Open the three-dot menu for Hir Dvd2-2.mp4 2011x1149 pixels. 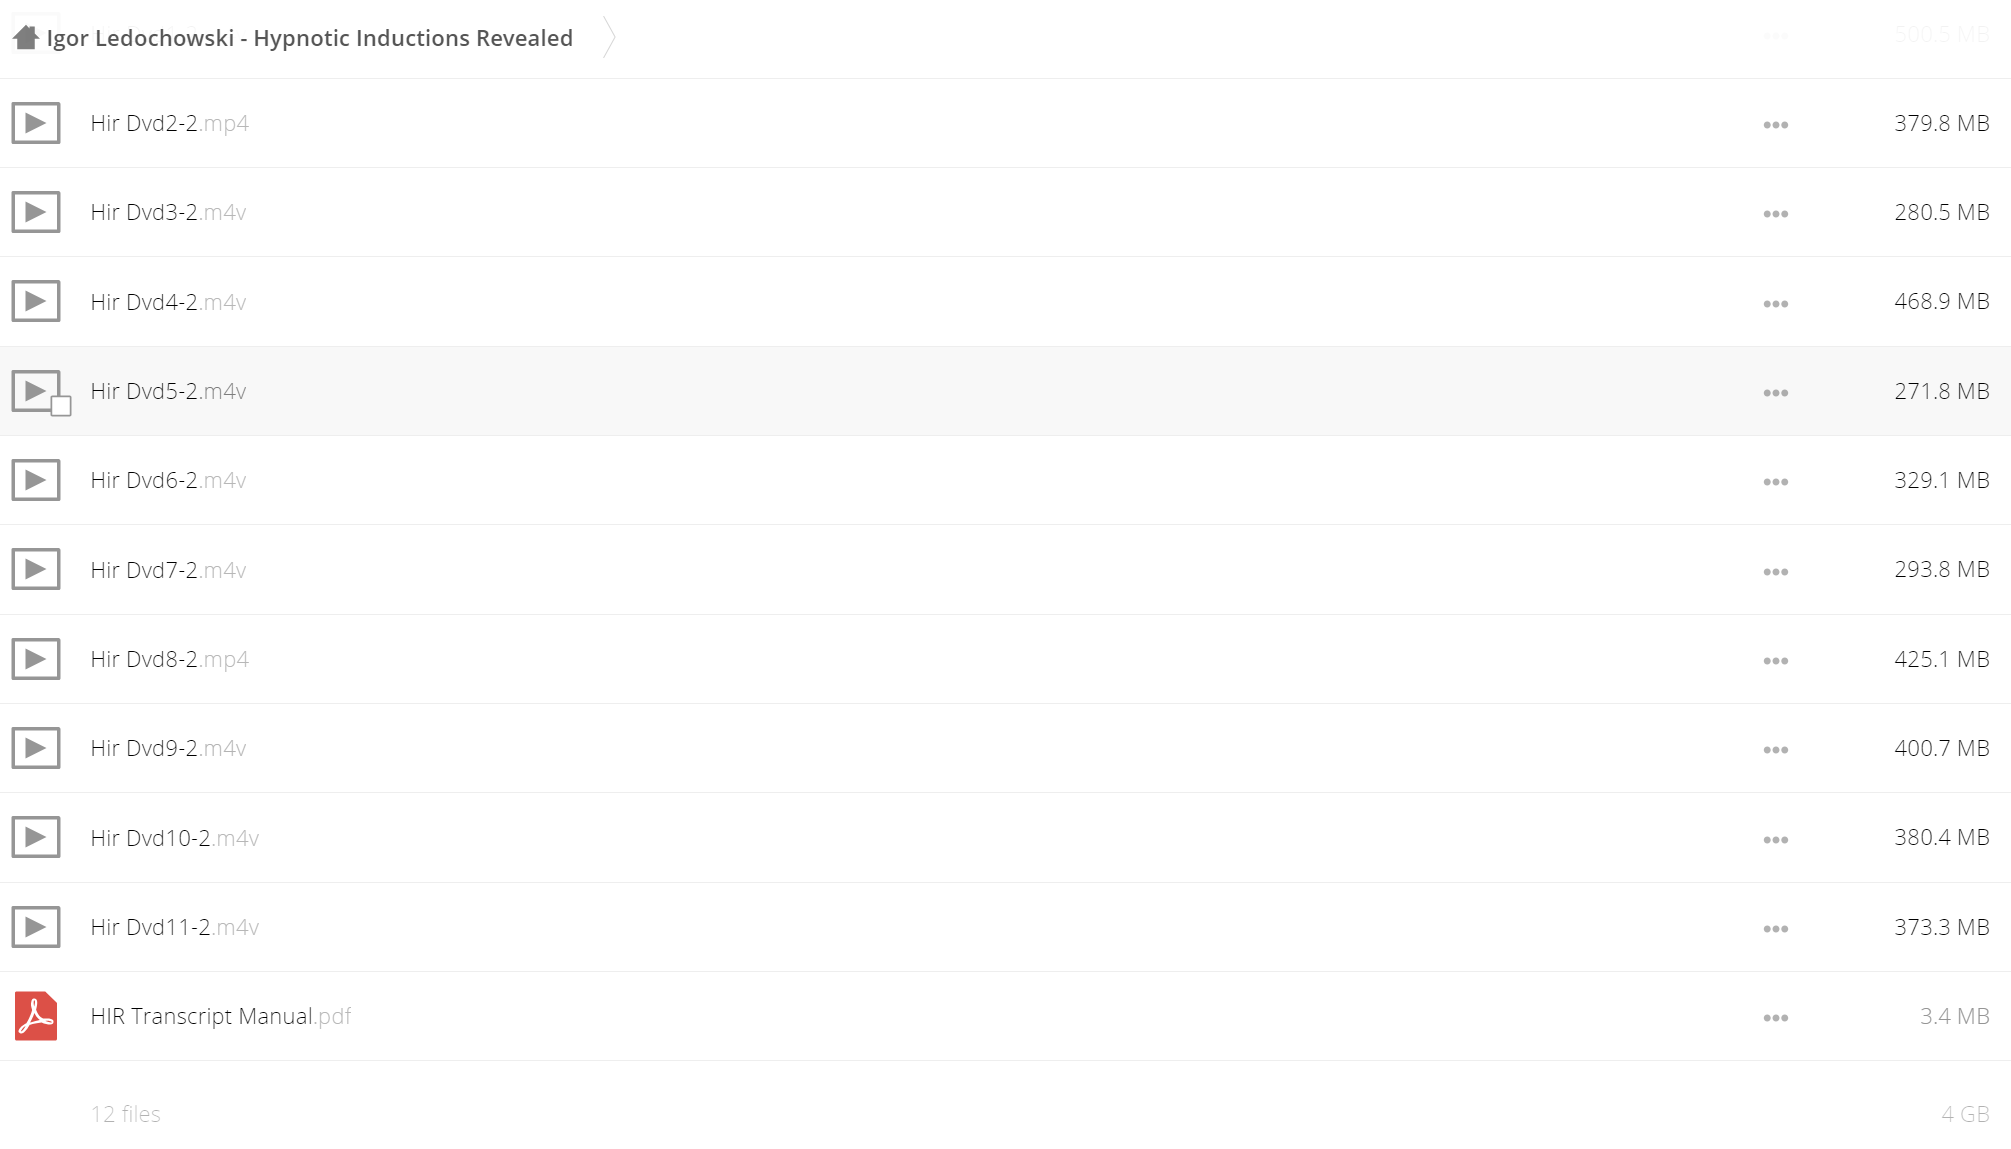point(1775,125)
